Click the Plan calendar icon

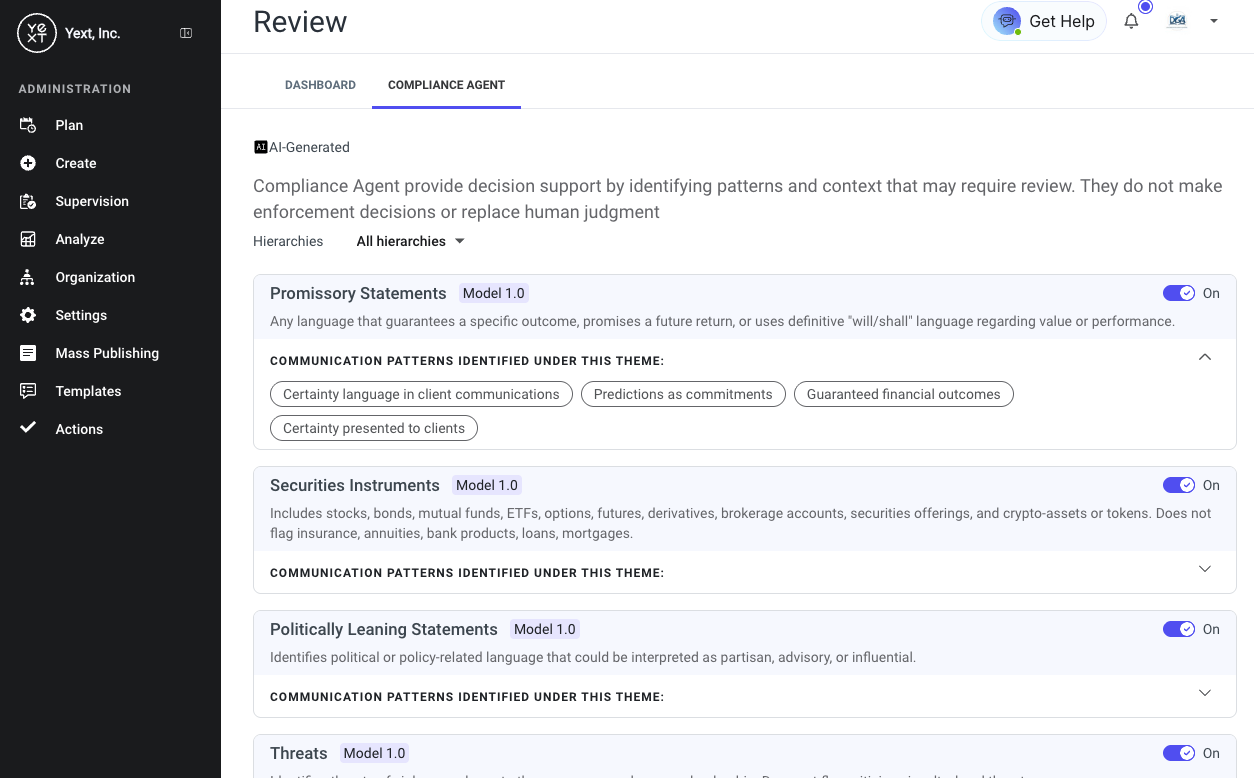(x=28, y=125)
